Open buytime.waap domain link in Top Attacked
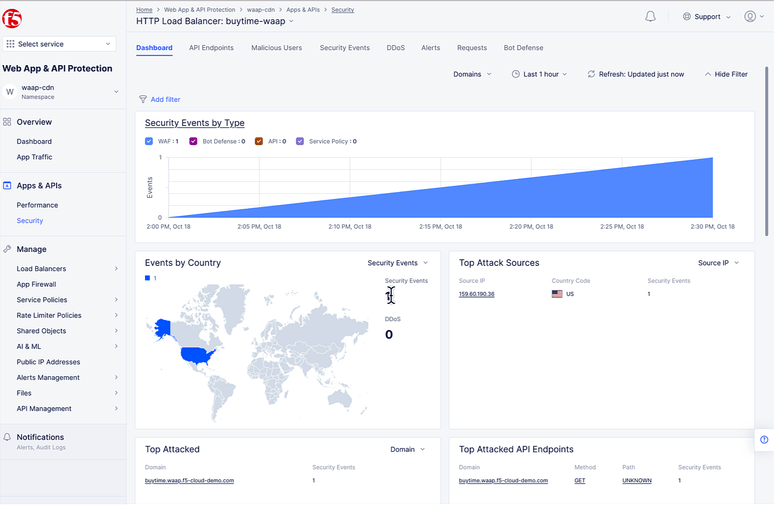Screen dimensions: 774x505 189,481
